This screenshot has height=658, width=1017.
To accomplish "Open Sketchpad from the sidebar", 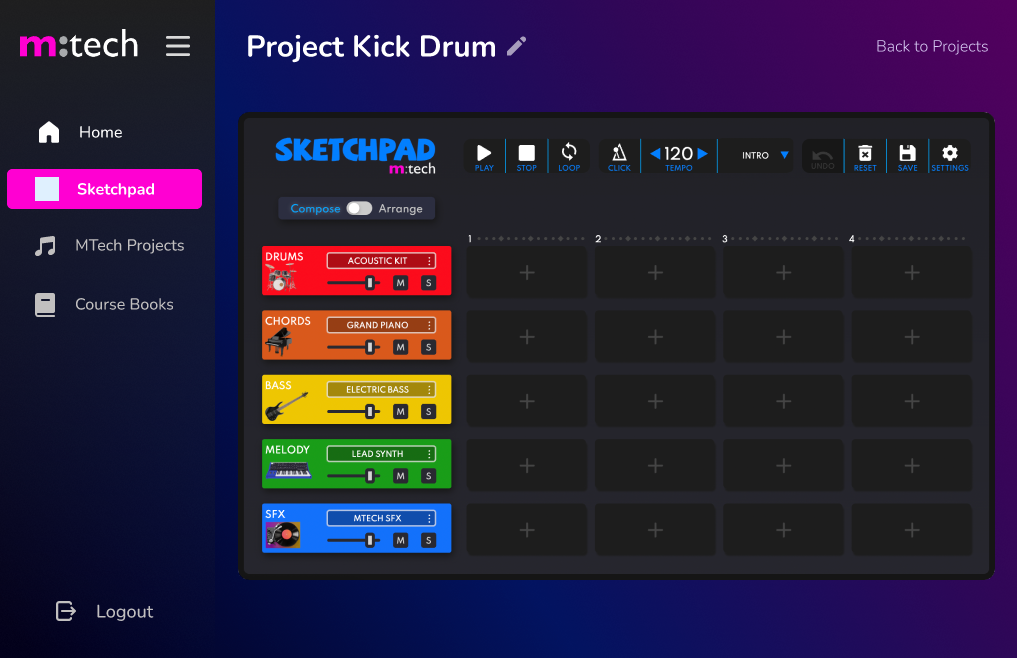I will (104, 189).
